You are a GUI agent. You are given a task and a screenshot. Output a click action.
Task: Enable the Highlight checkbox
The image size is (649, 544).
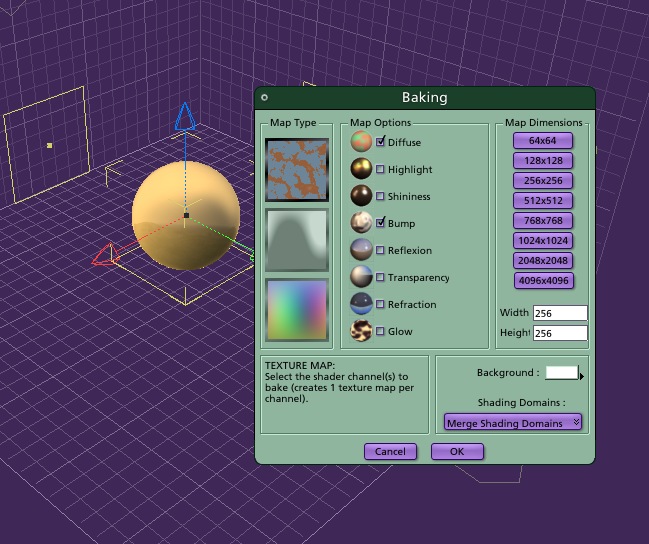tap(380, 169)
